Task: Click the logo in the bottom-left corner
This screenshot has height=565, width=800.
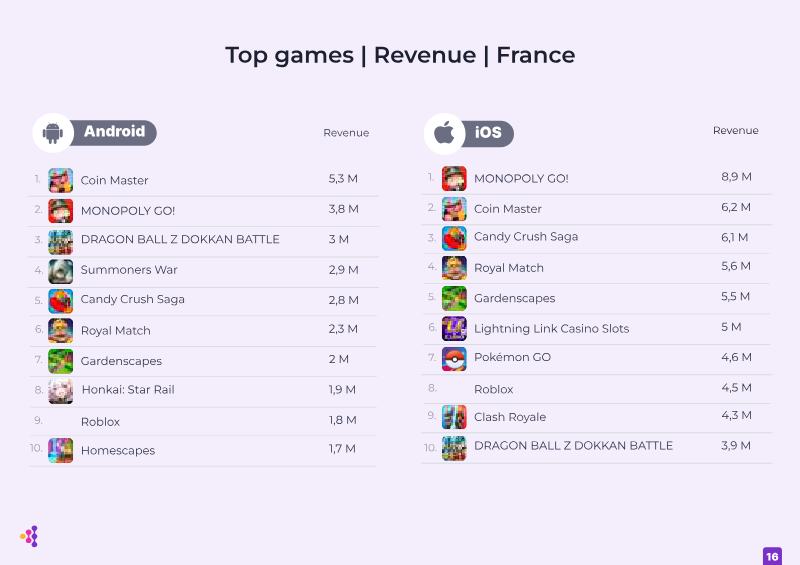Action: [29, 536]
